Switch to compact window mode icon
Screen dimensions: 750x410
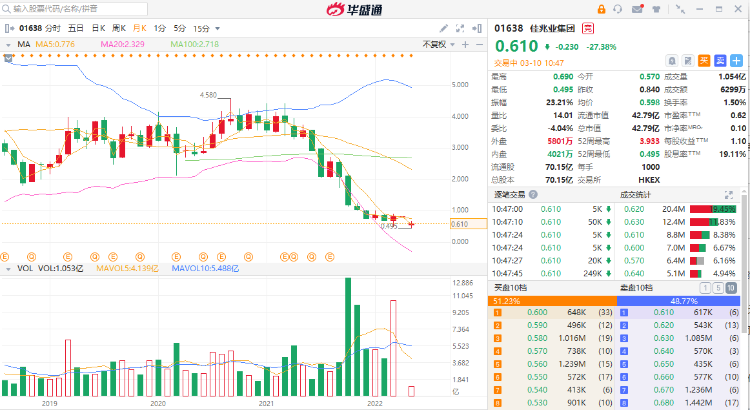680,9
